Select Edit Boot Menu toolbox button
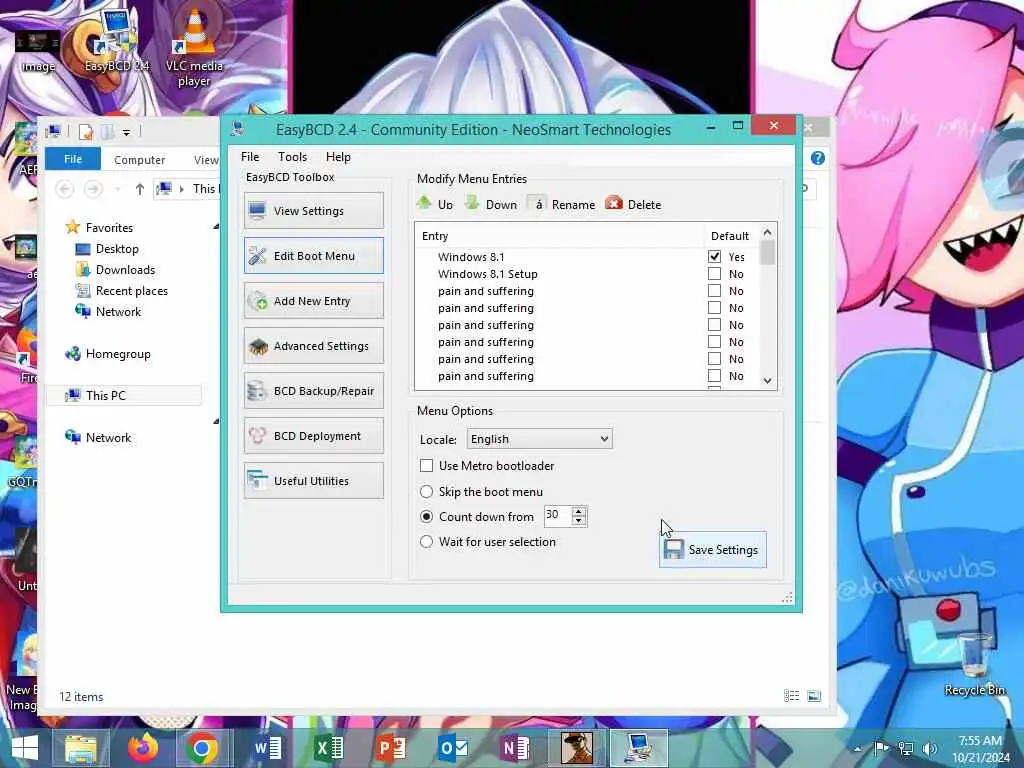 click(313, 255)
